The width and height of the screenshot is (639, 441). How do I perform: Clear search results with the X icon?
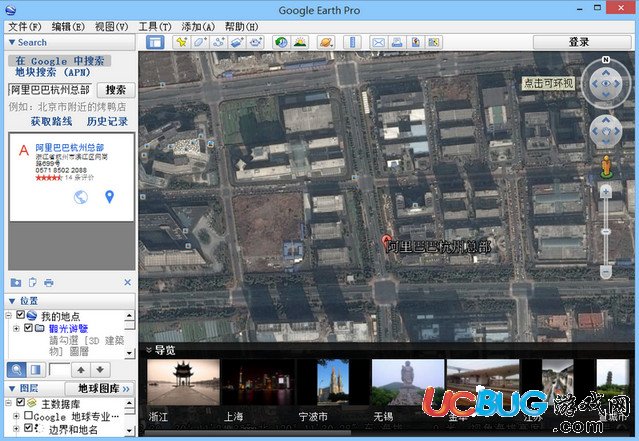[128, 282]
